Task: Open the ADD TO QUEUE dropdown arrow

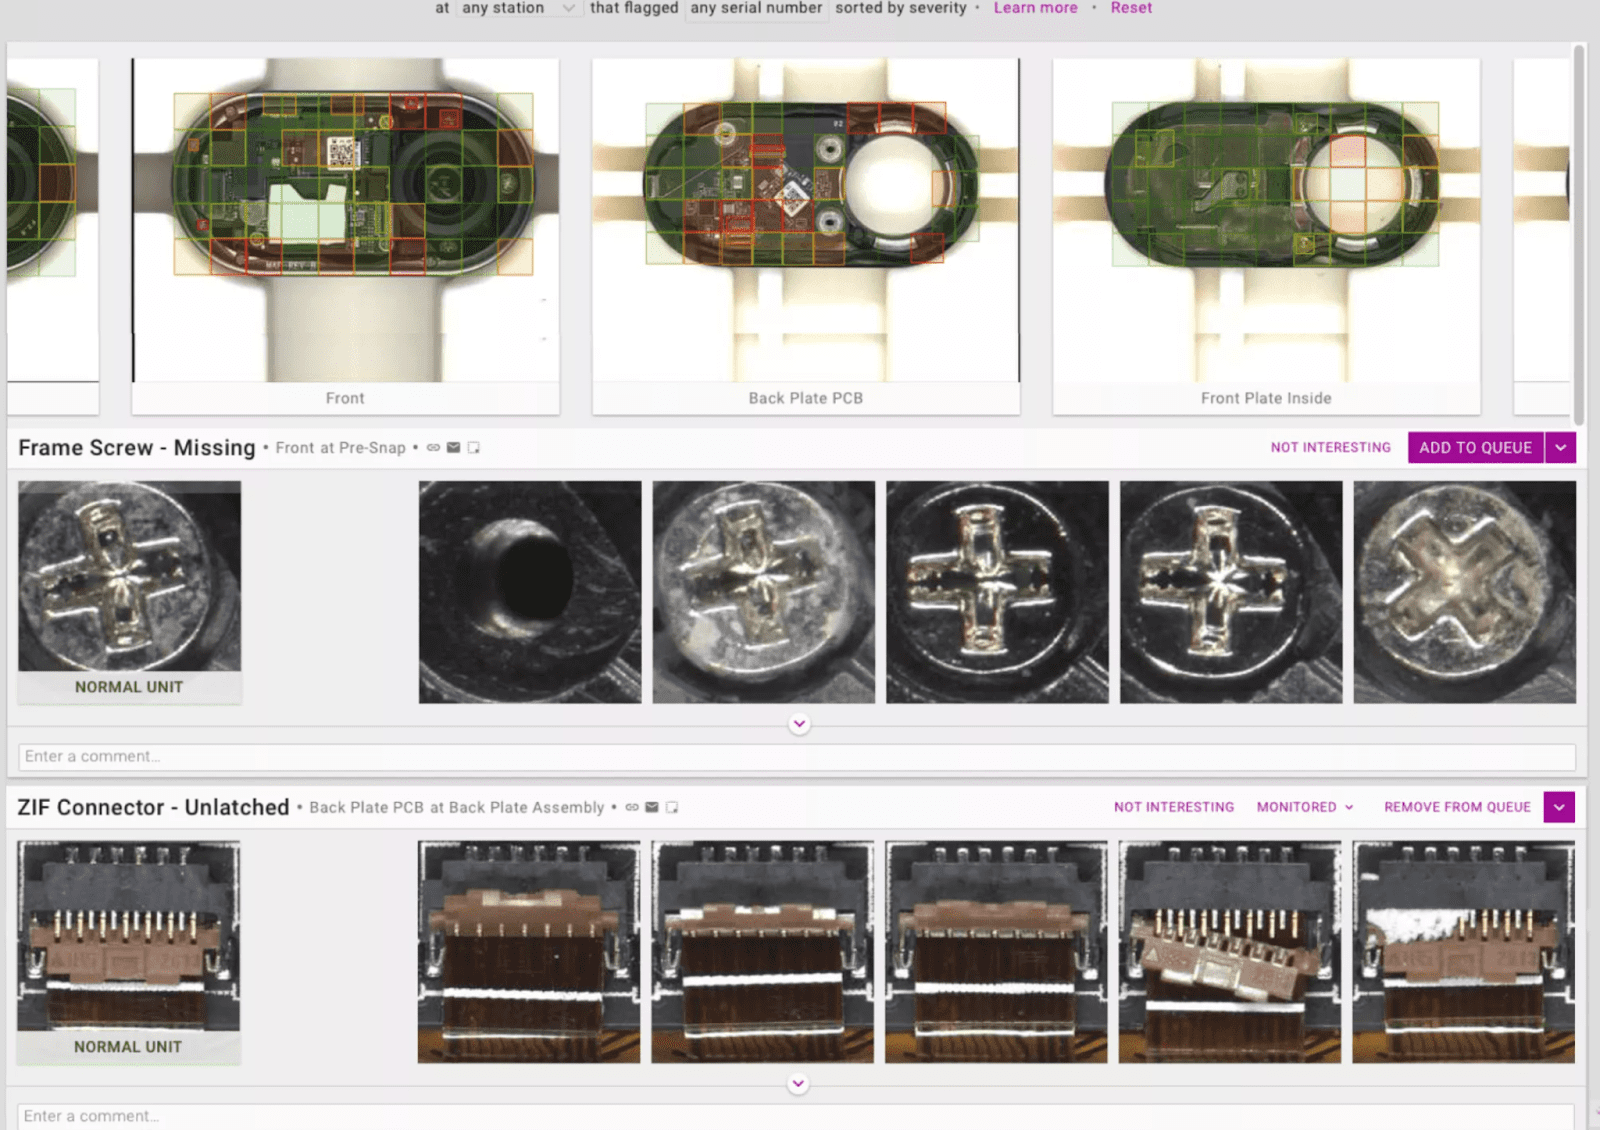Action: click(x=1561, y=447)
